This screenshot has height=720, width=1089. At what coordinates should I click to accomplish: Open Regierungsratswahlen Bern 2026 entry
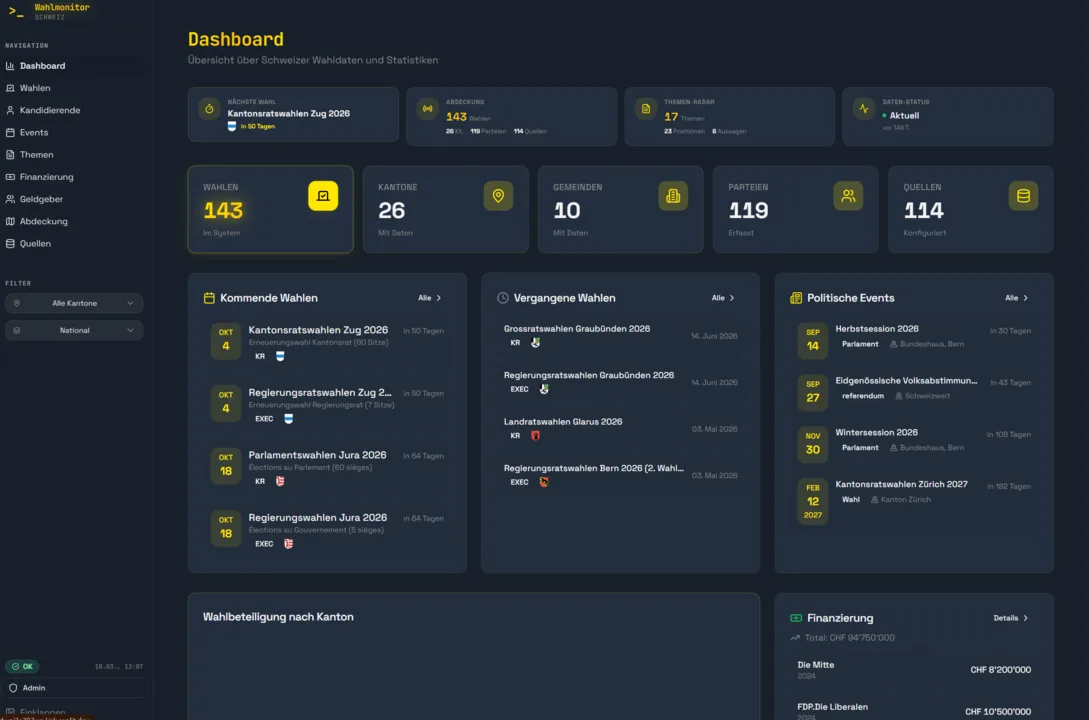point(620,475)
